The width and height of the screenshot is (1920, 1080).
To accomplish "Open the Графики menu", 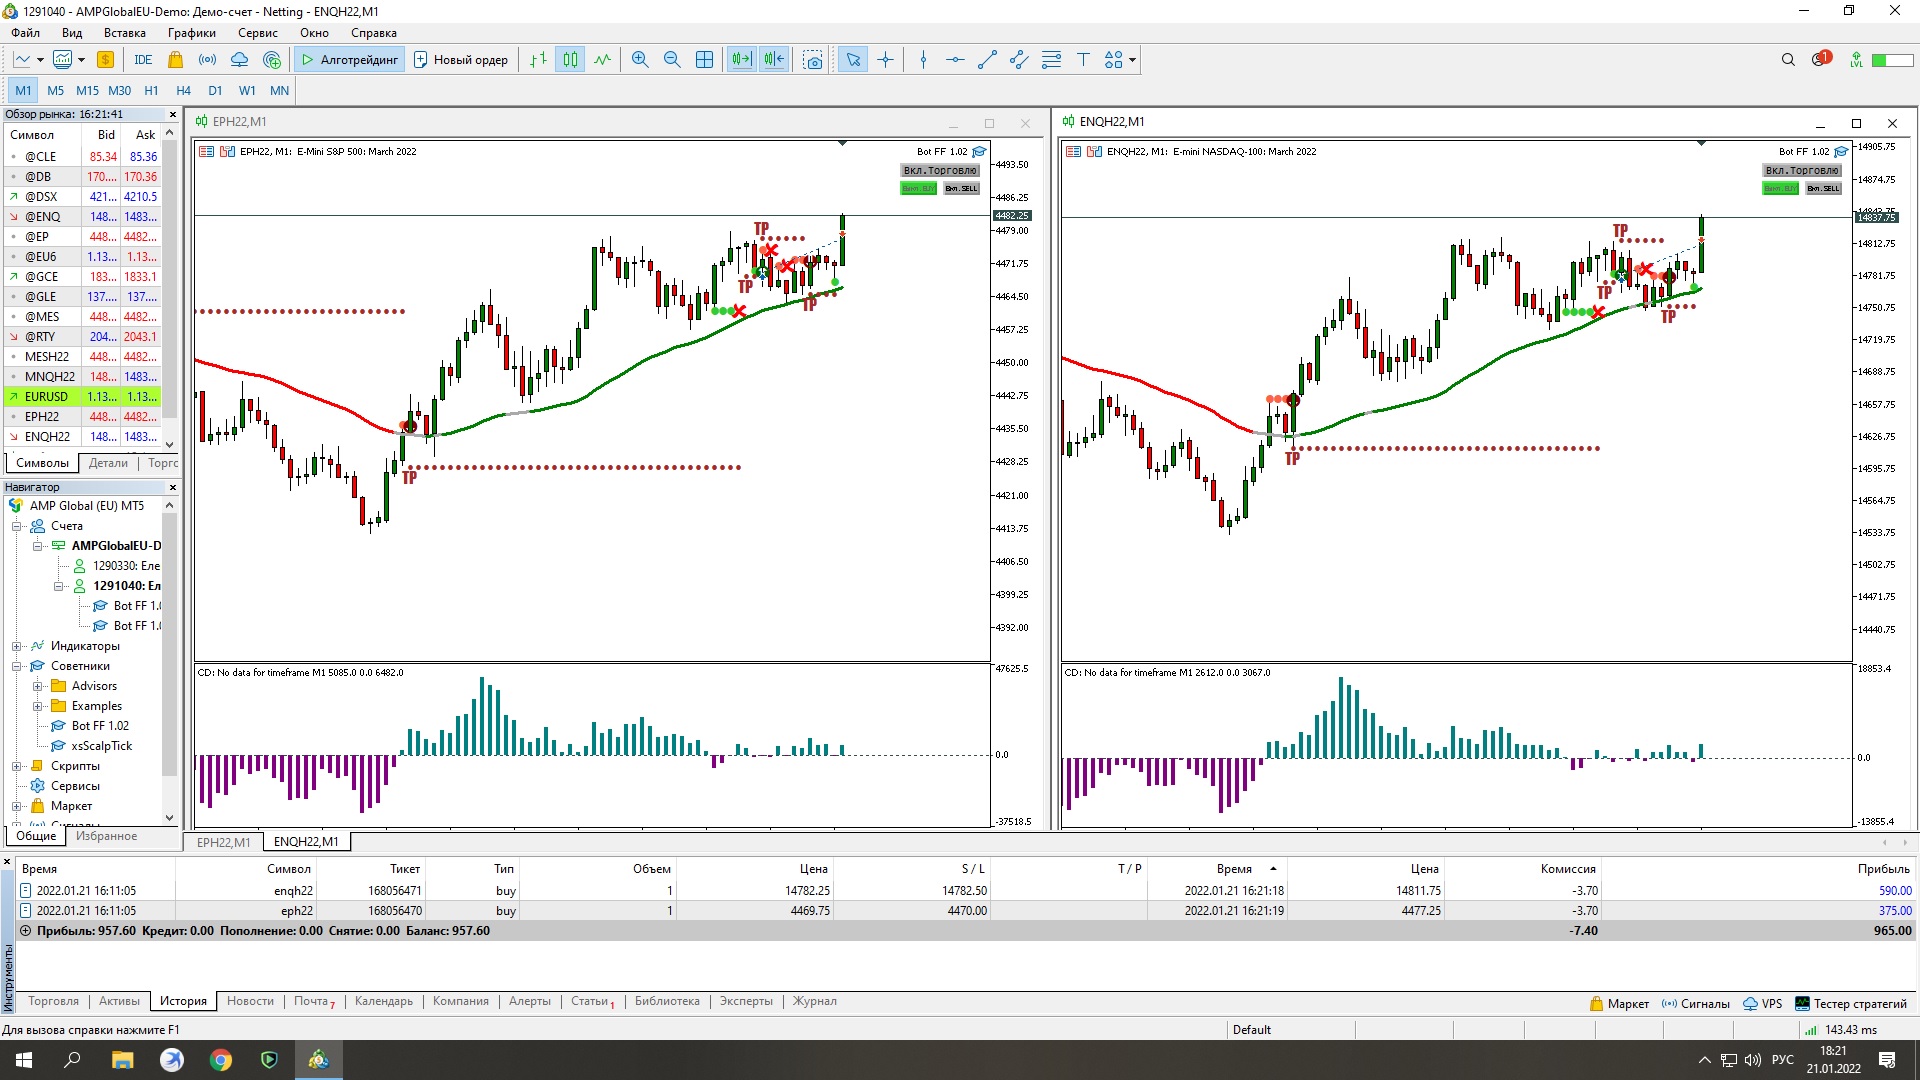I will click(191, 33).
